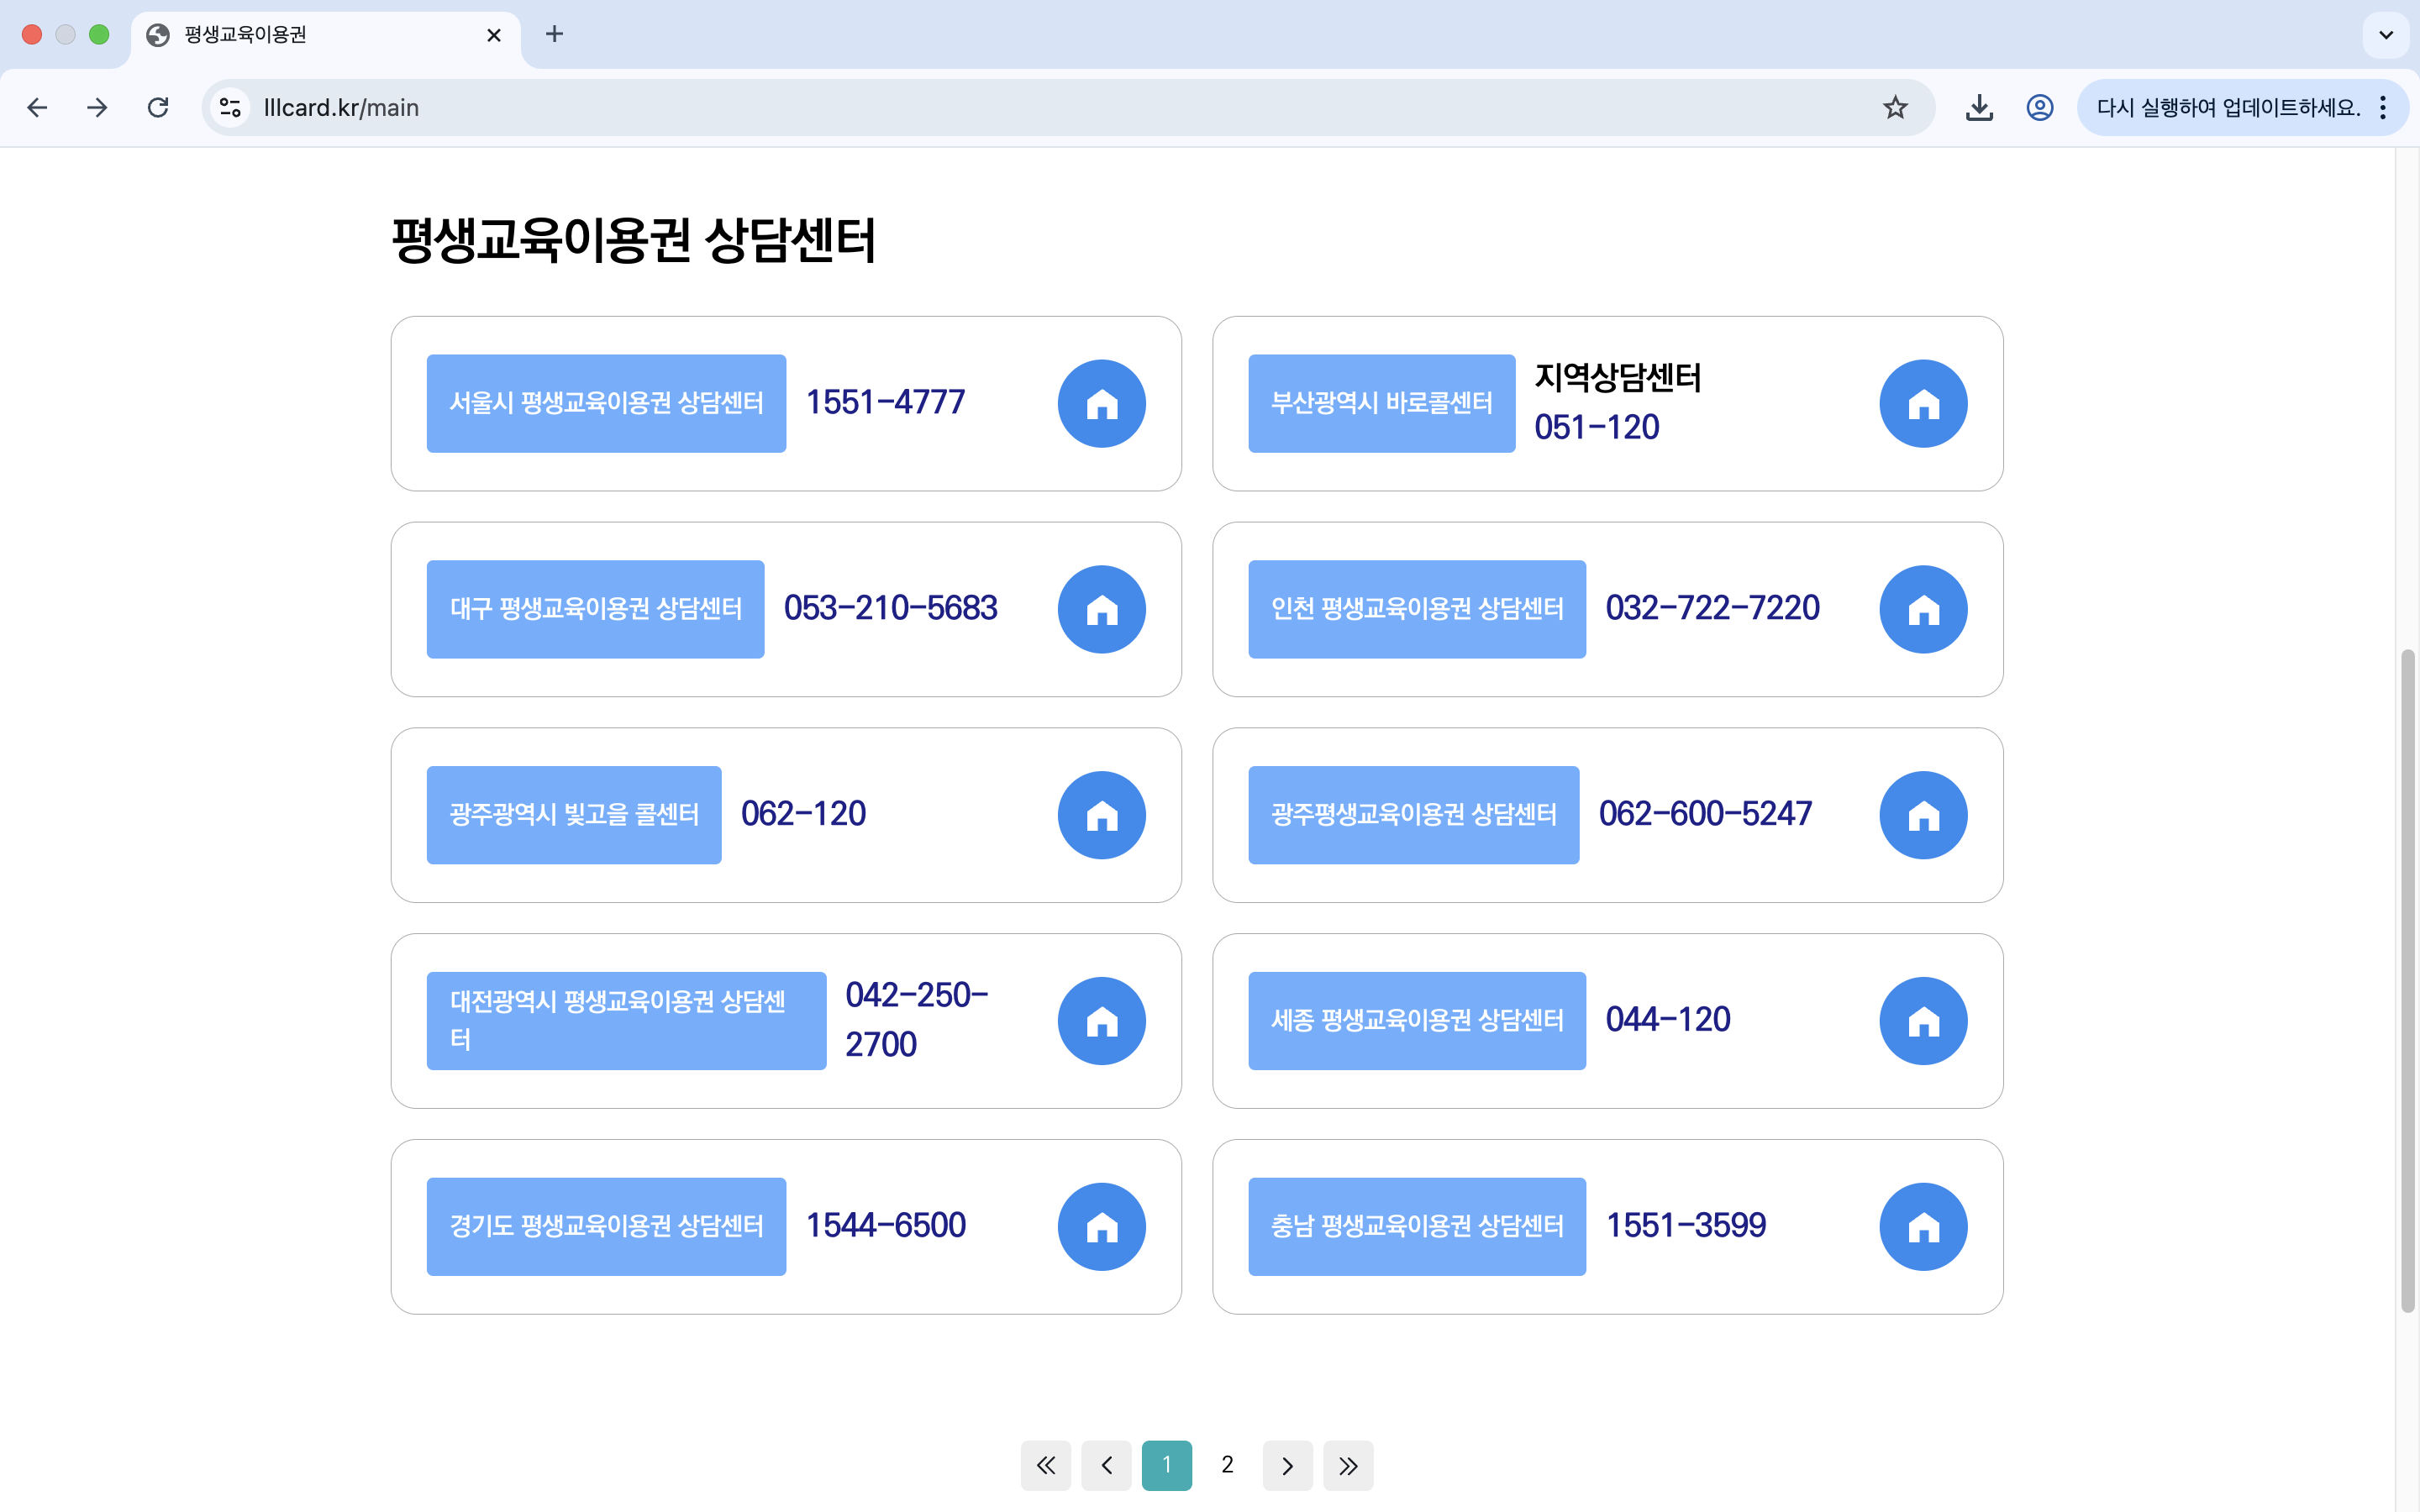Open 인천 평생교육이용권 상담센터 home icon
This screenshot has height=1512, width=2420.
1922,610
